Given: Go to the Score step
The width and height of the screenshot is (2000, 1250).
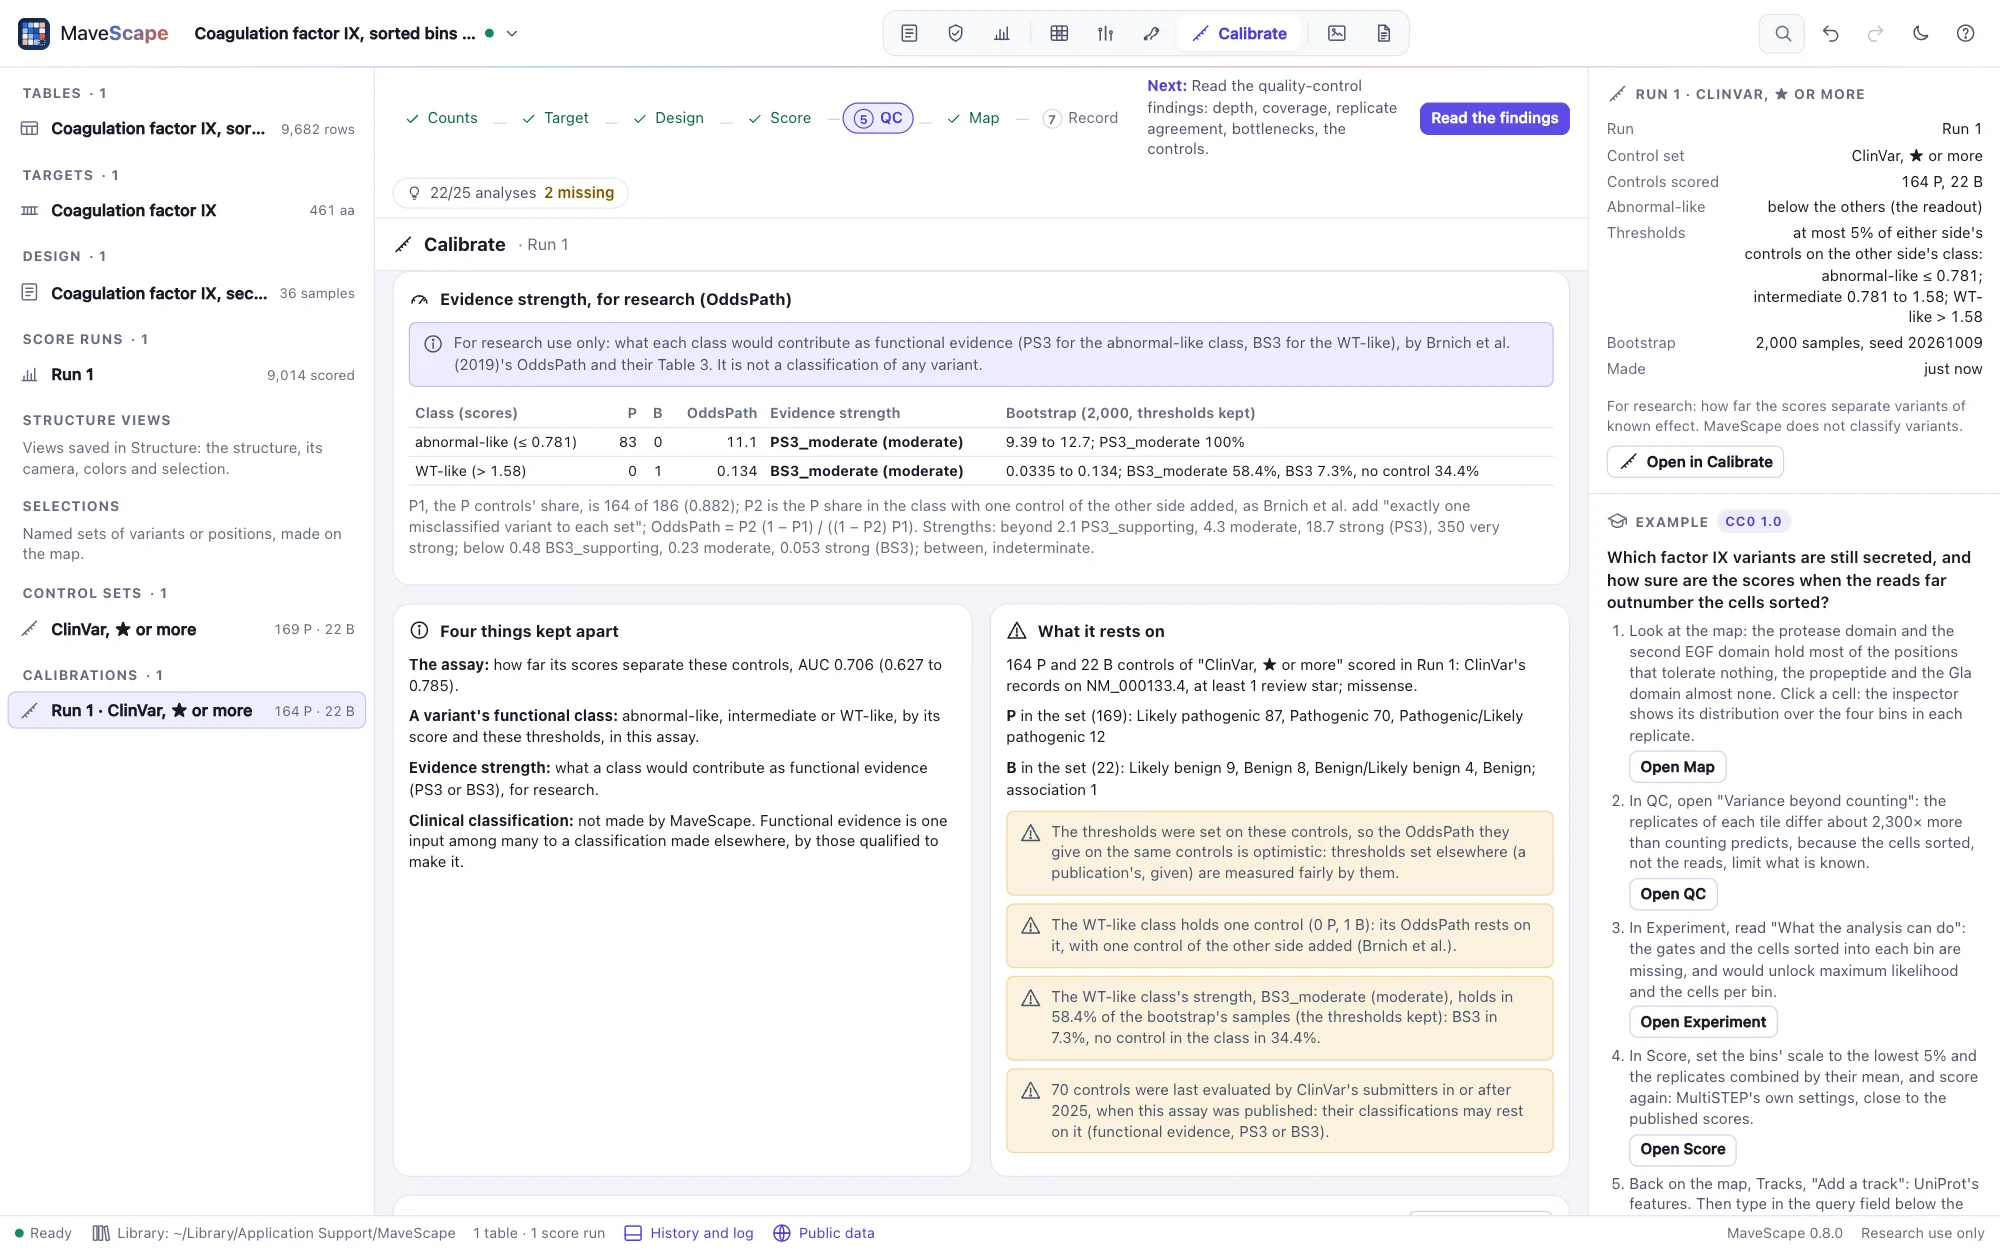Looking at the screenshot, I should pos(780,118).
